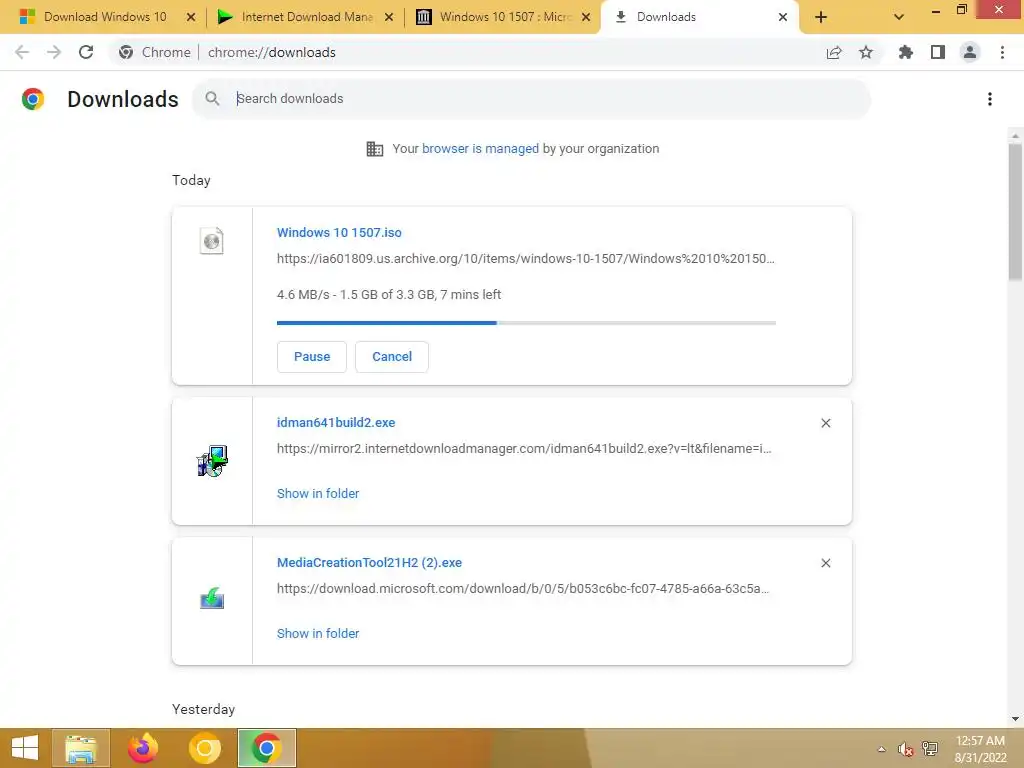Viewport: 1024px width, 768px height.
Task: Switch to the Download Windows 10 tab
Action: click(104, 17)
